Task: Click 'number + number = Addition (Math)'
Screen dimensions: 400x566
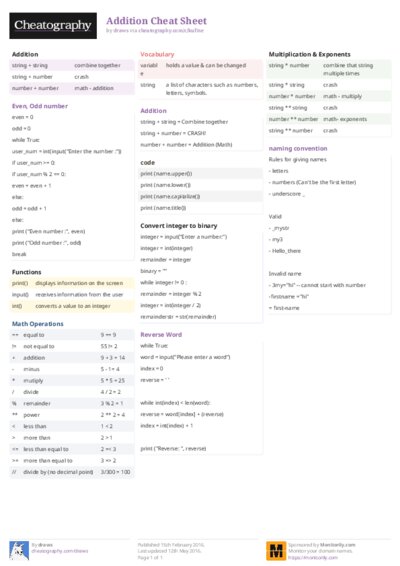Action: pyautogui.click(x=186, y=145)
